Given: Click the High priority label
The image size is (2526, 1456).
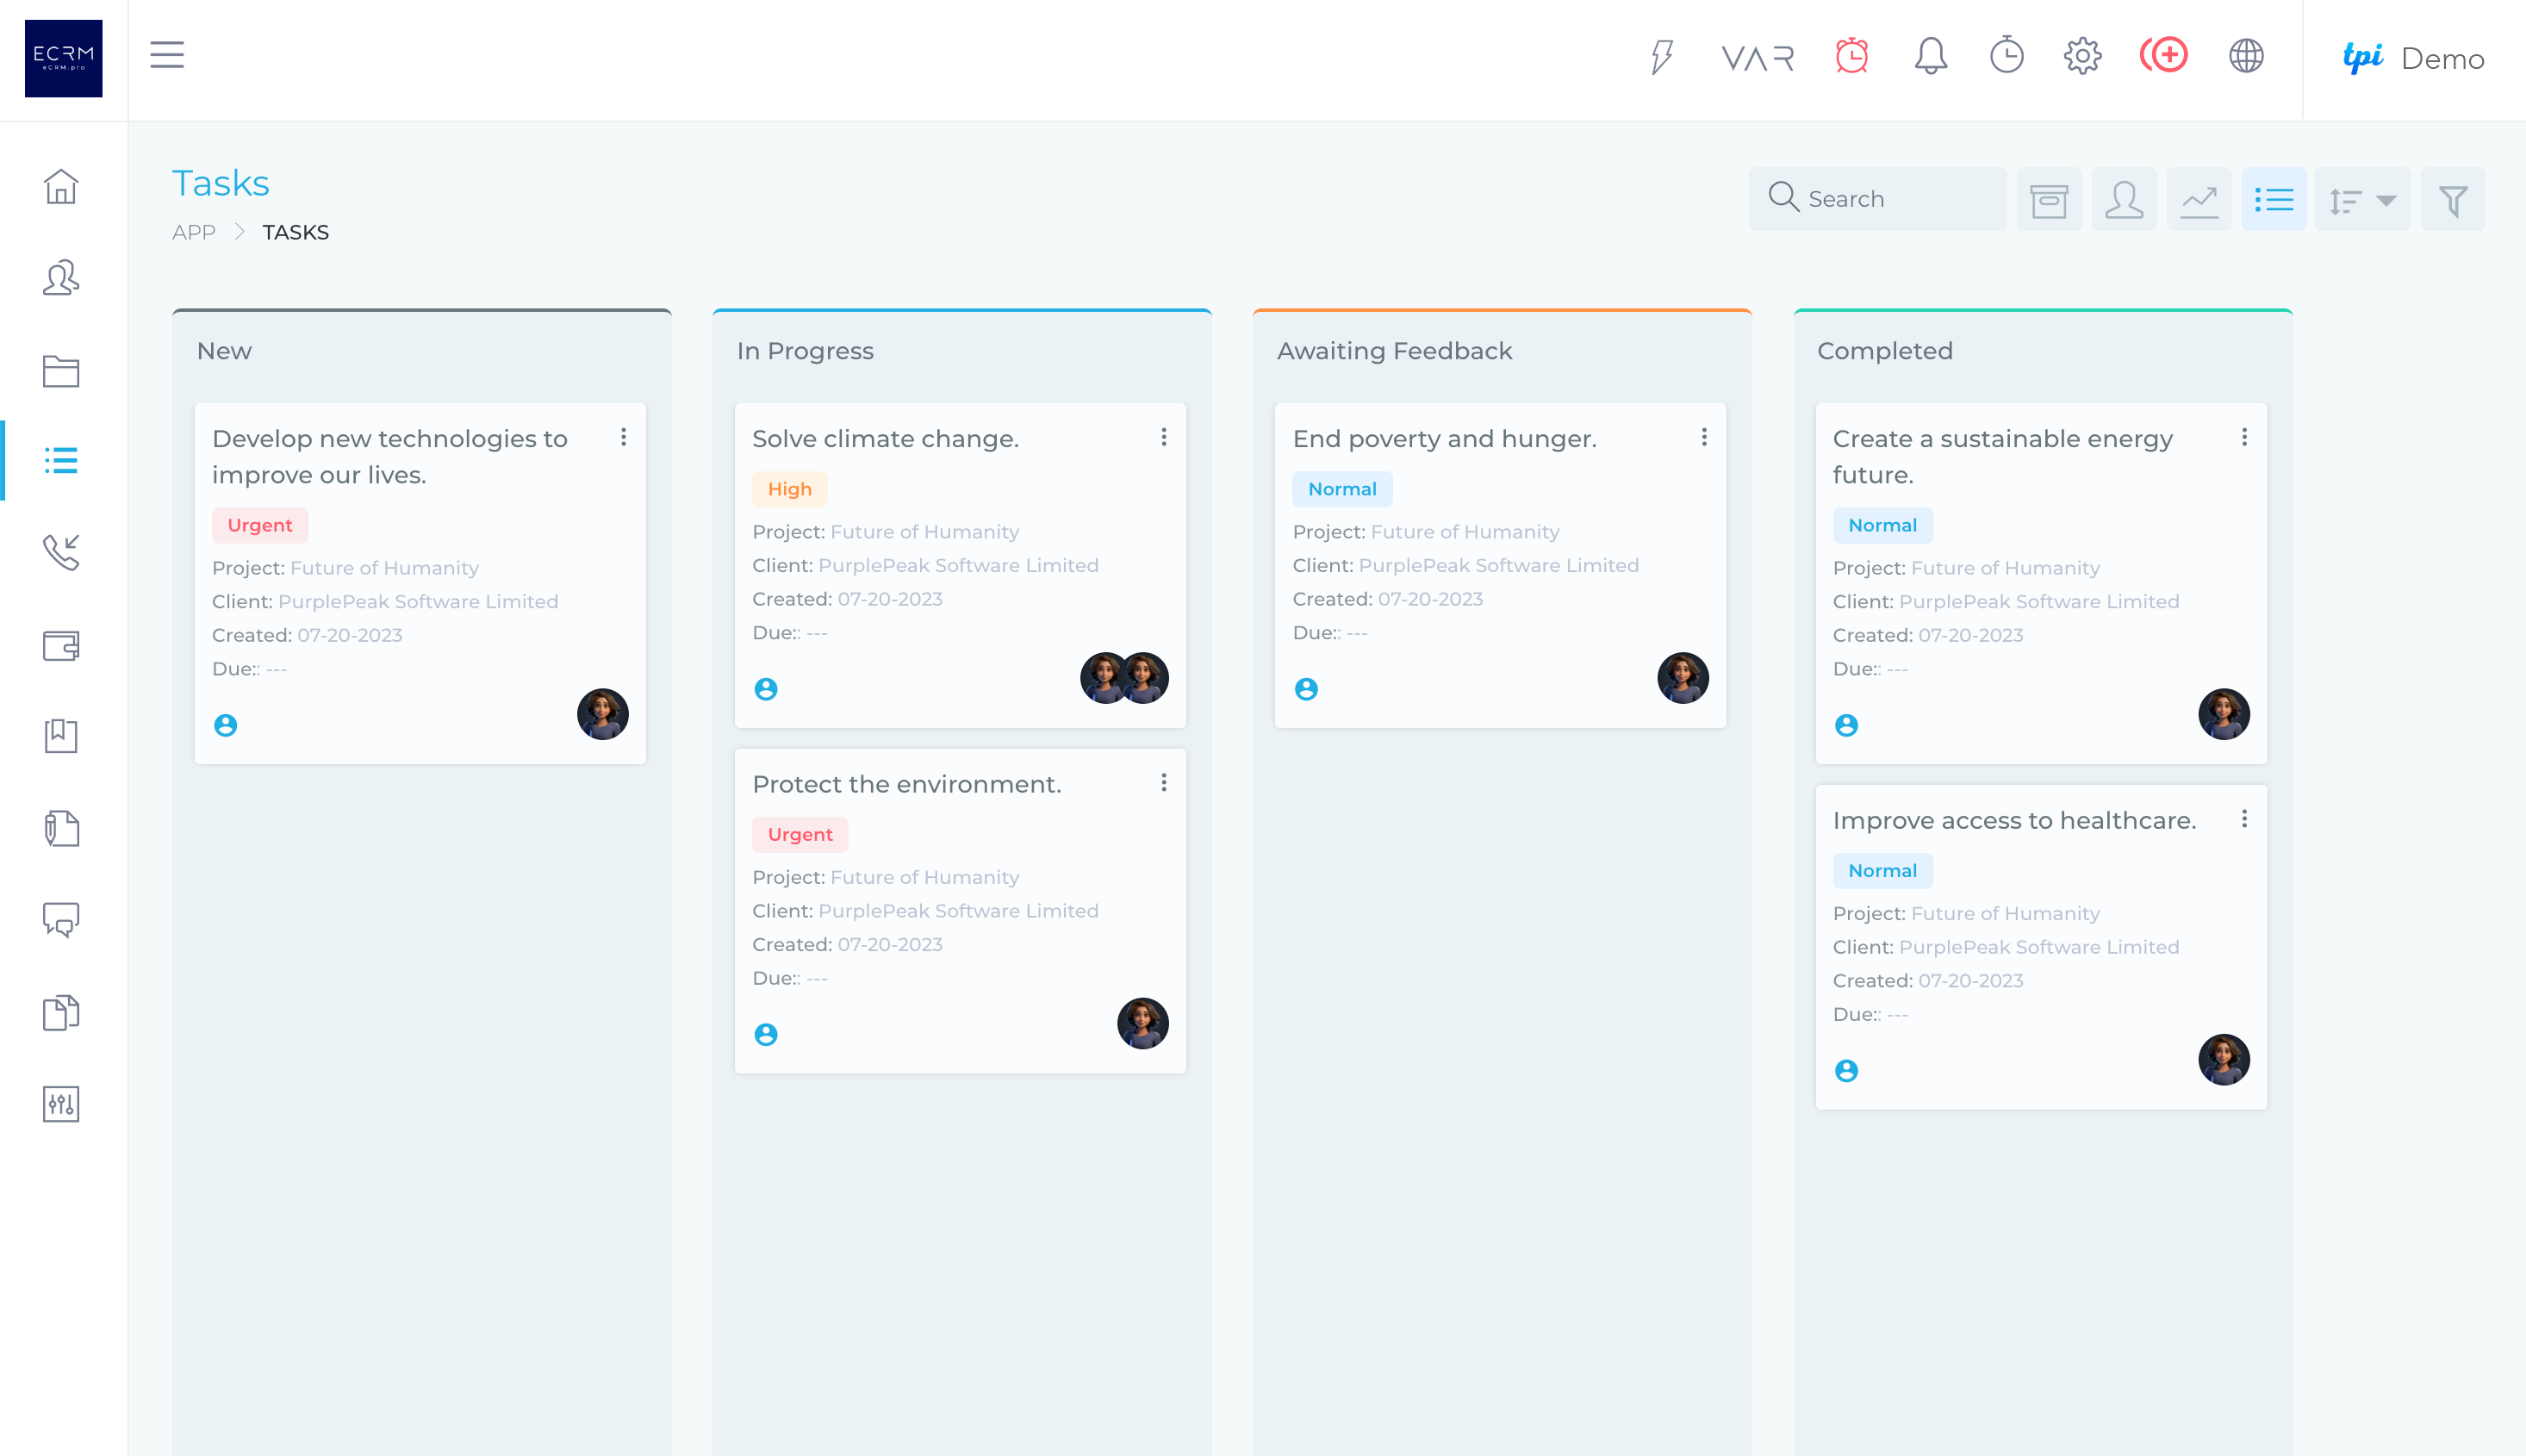Looking at the screenshot, I should coord(790,489).
